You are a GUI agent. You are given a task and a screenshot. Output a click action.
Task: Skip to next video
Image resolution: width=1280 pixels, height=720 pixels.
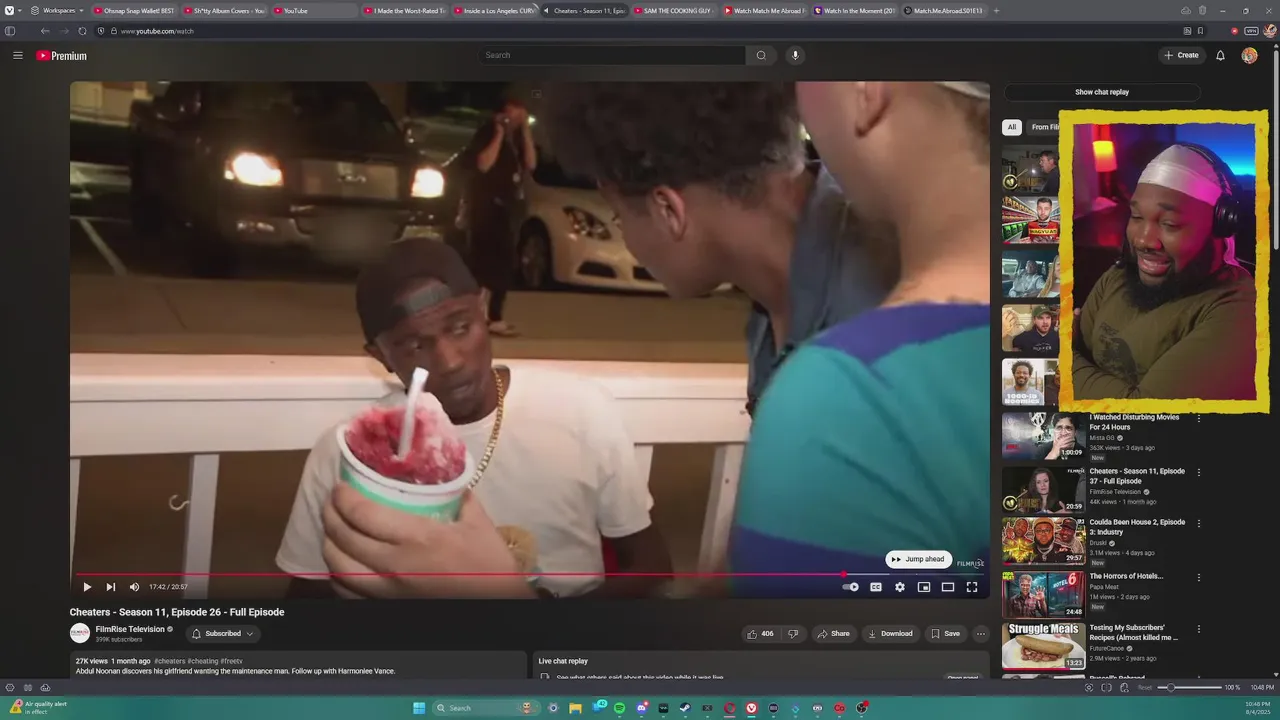(111, 587)
